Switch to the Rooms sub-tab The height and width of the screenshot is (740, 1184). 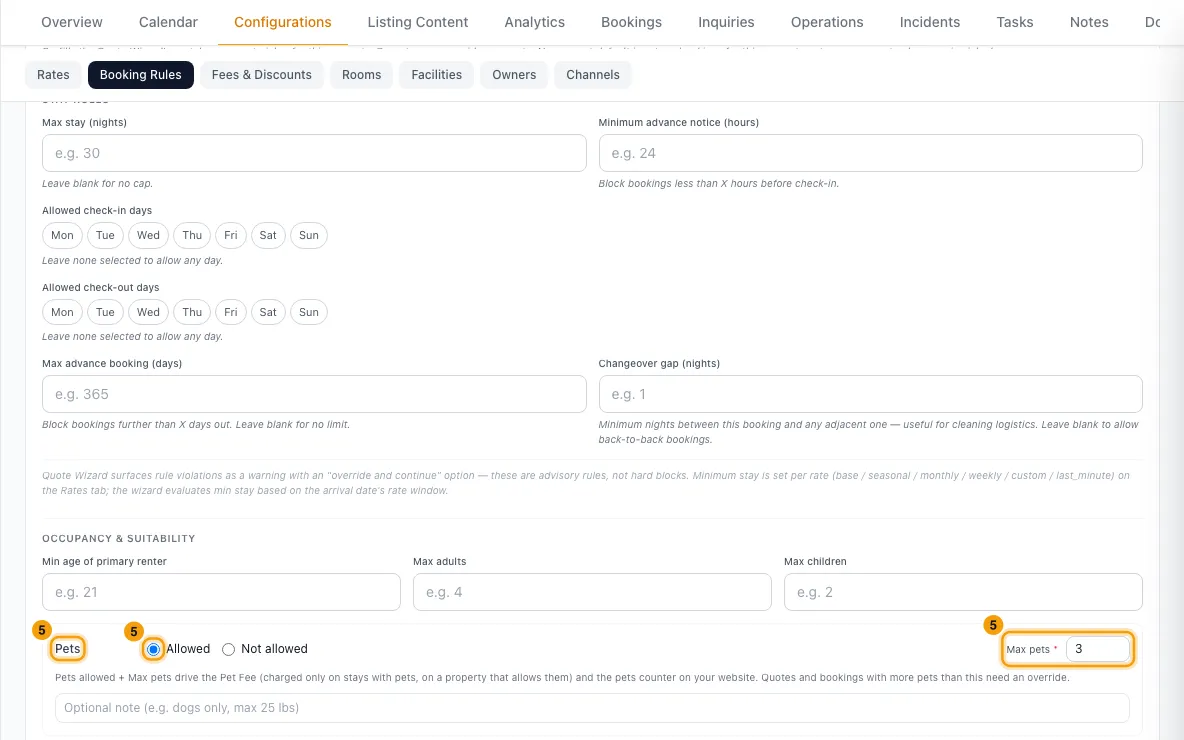click(361, 75)
